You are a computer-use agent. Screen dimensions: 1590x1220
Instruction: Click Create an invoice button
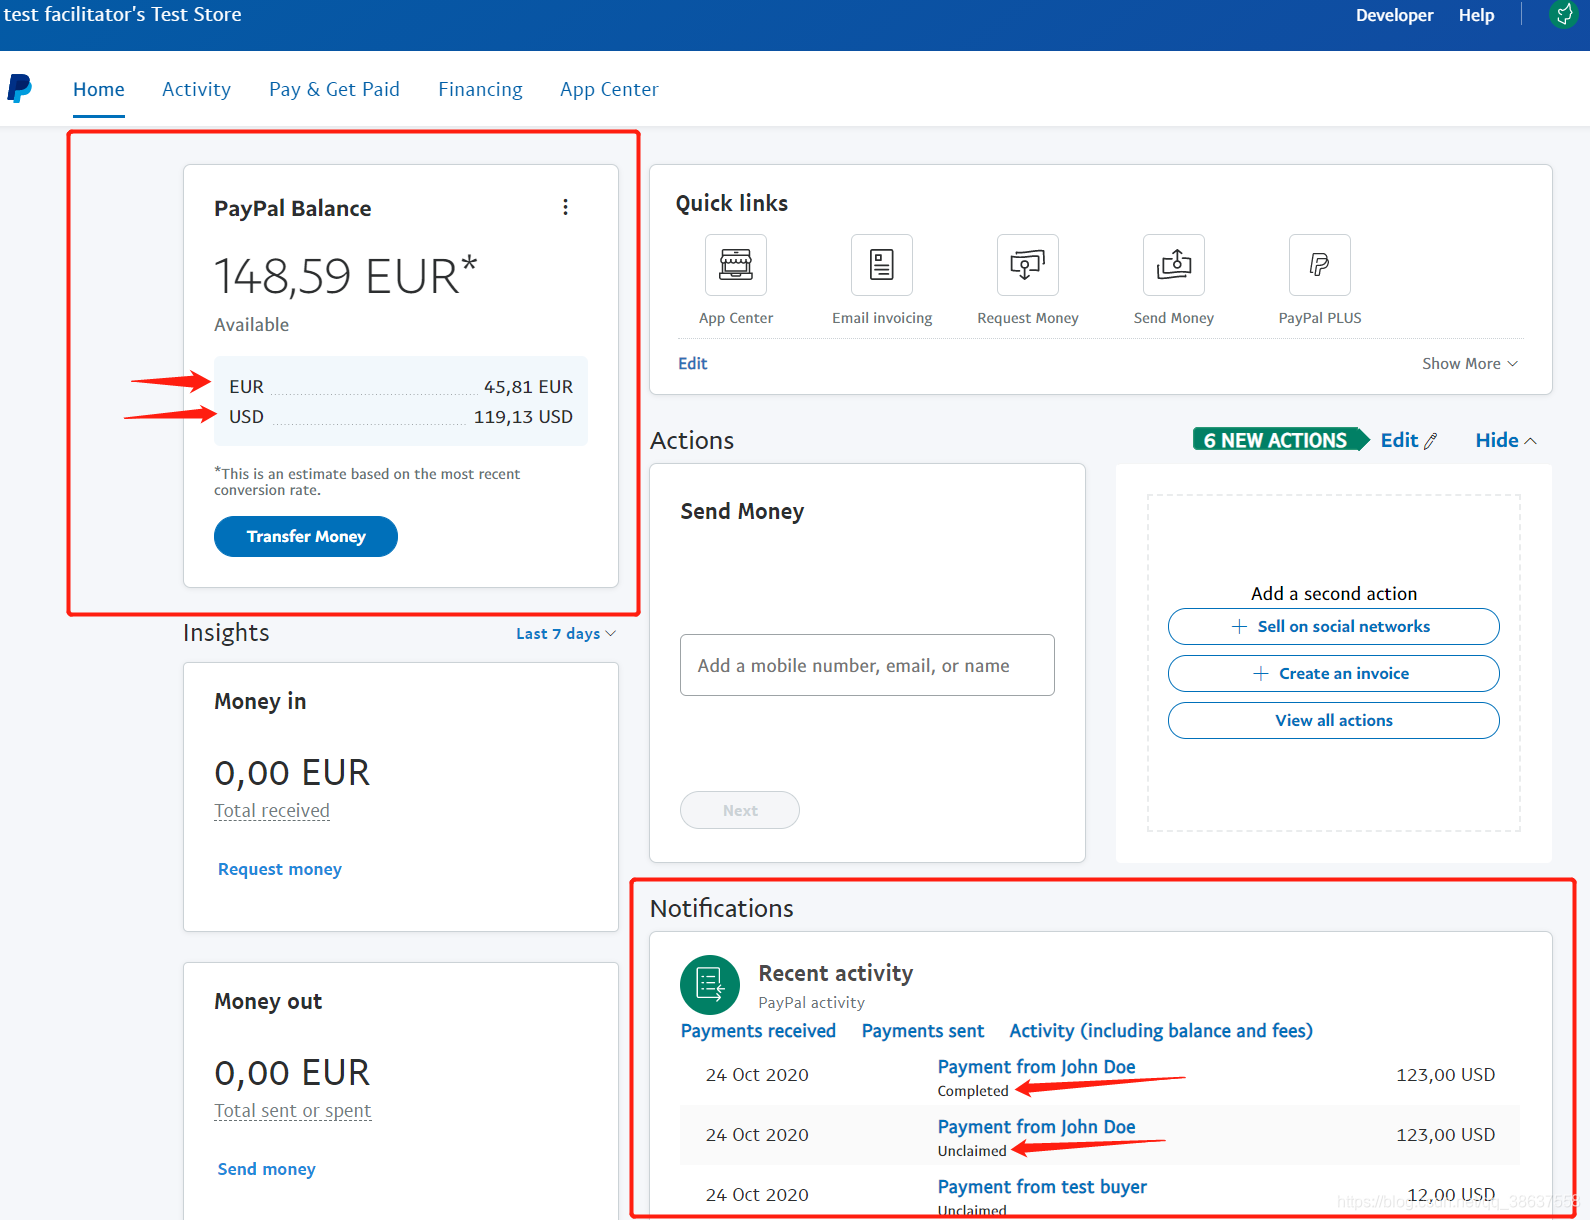(x=1334, y=674)
